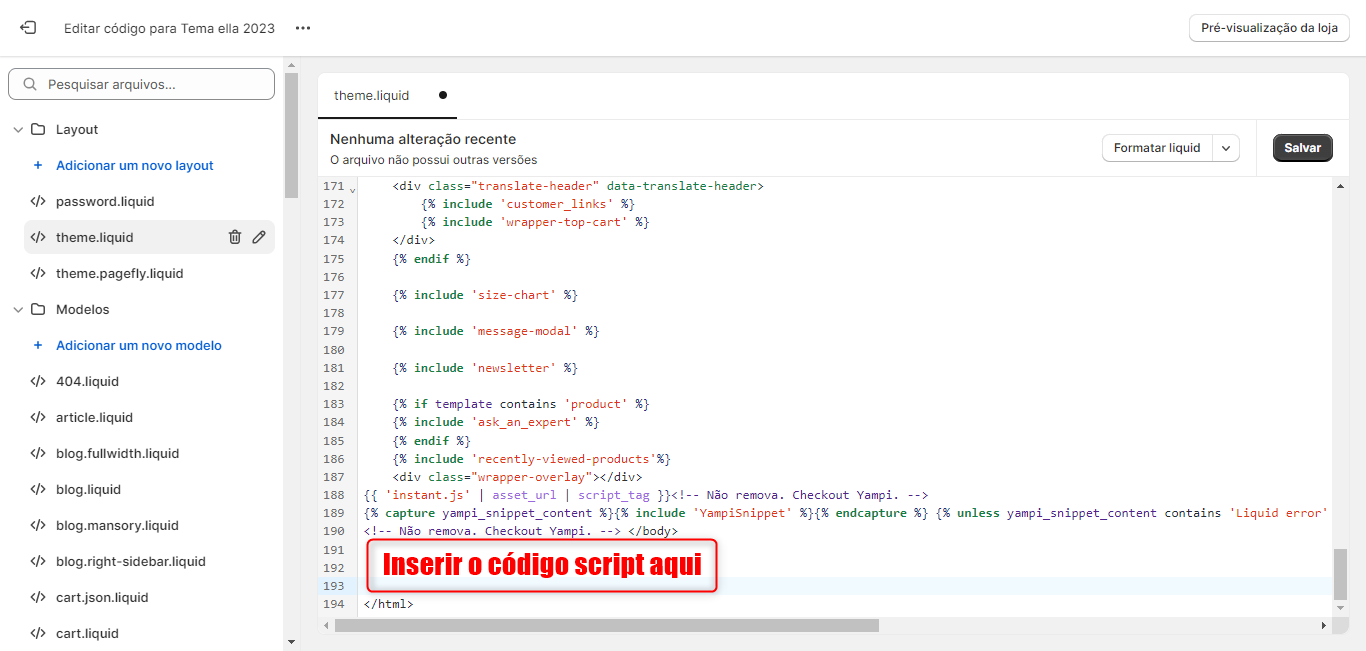Fold code at line 171 arrow
1366x651 pixels.
[x=352, y=188]
